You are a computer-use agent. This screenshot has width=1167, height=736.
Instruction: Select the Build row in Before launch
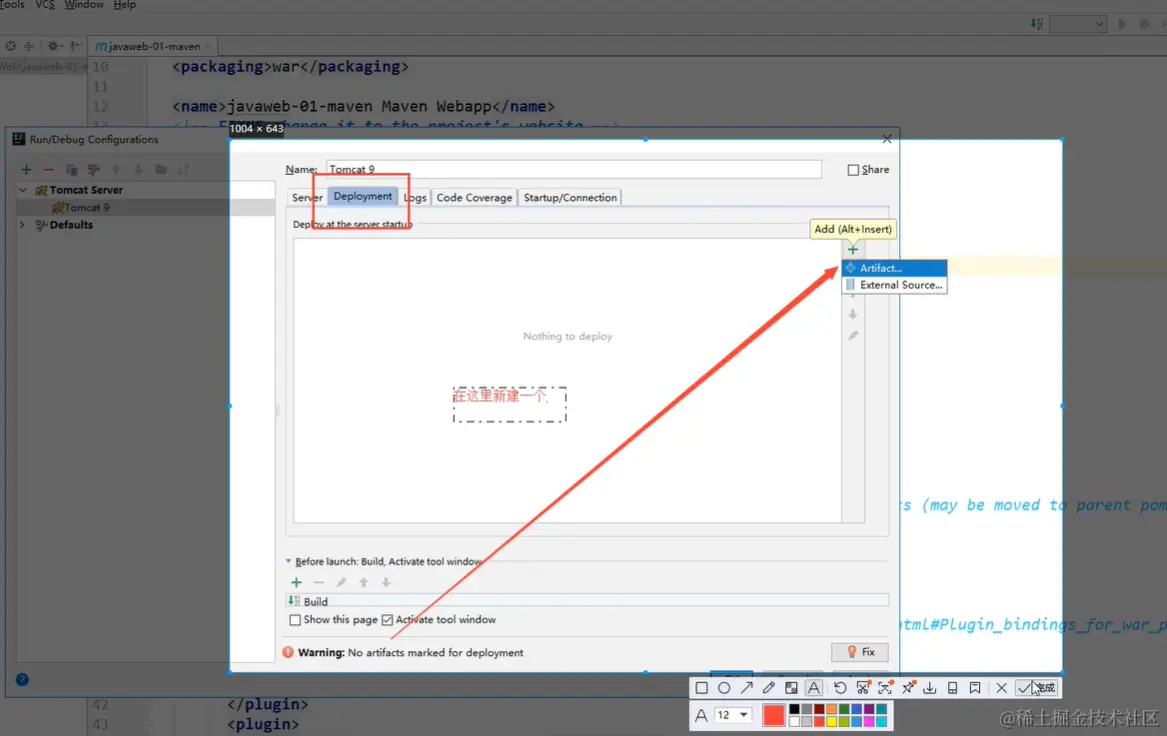[587, 601]
